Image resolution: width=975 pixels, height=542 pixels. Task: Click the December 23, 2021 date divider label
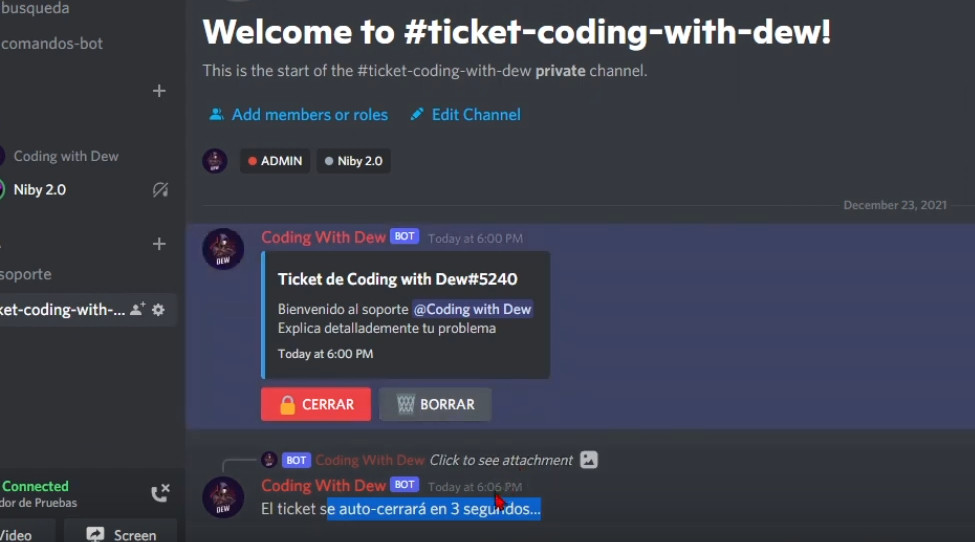895,205
